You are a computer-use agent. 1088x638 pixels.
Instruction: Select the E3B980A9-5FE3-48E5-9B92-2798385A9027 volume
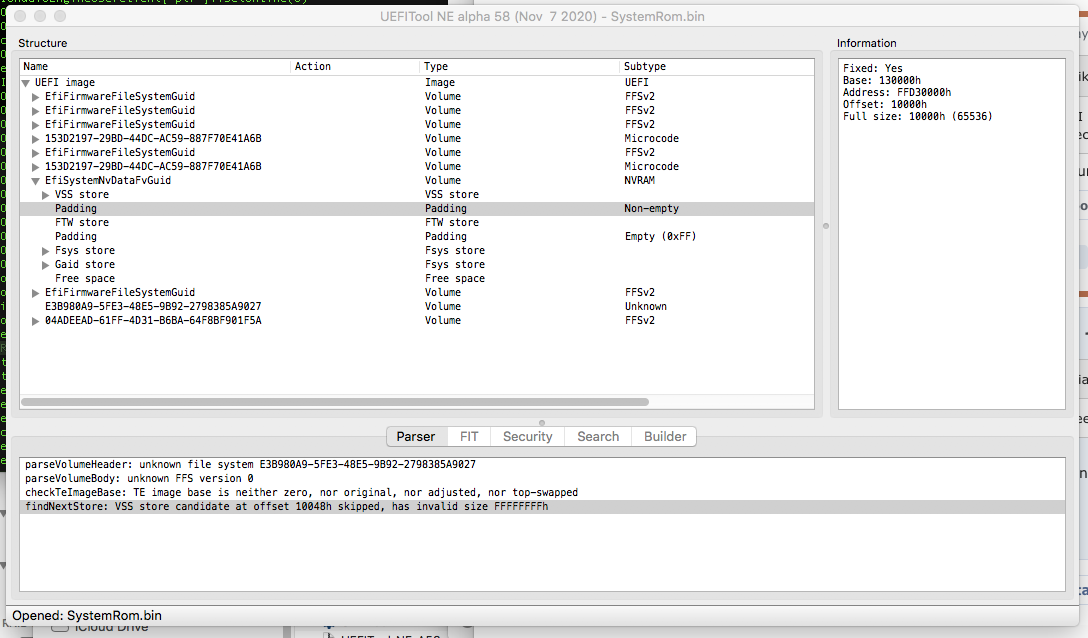tap(417, 306)
